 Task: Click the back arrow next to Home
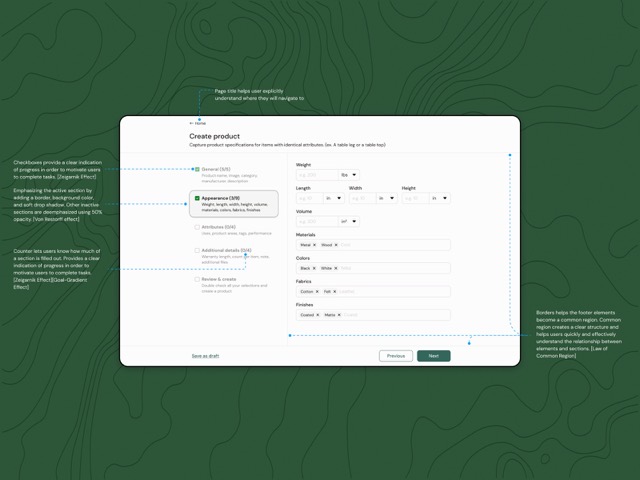coord(191,123)
